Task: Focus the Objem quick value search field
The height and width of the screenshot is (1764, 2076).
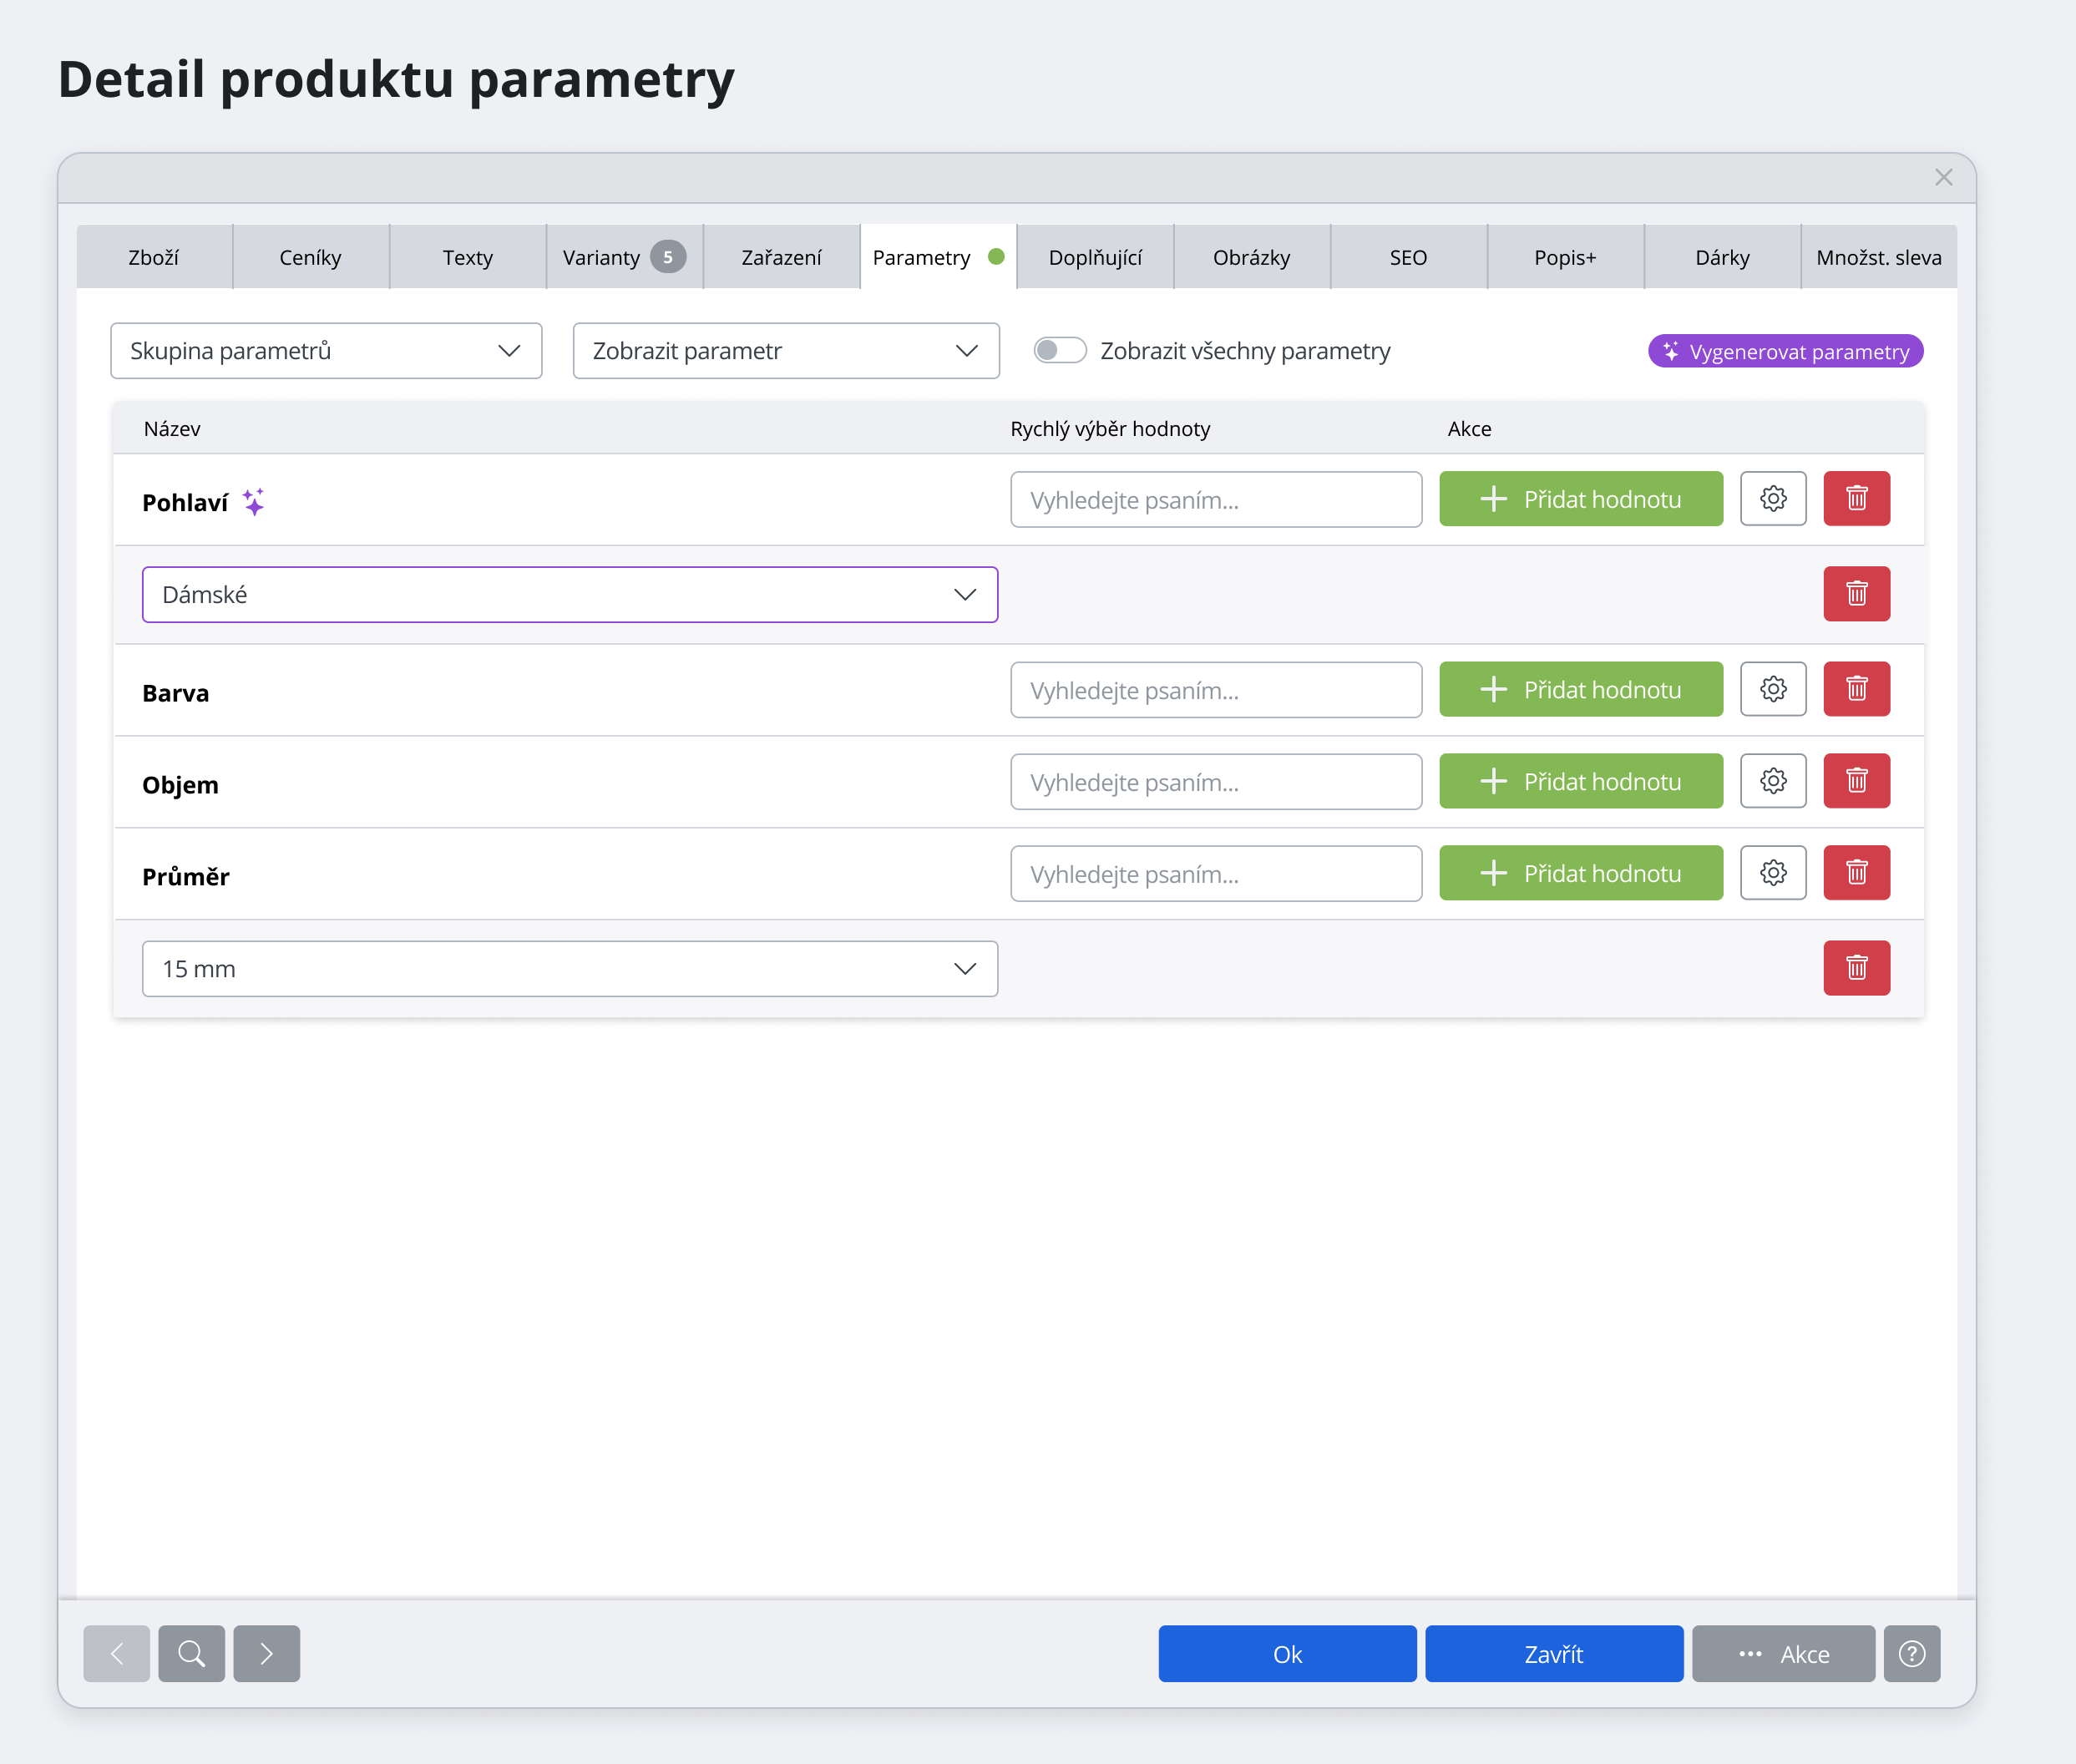Action: tap(1215, 781)
